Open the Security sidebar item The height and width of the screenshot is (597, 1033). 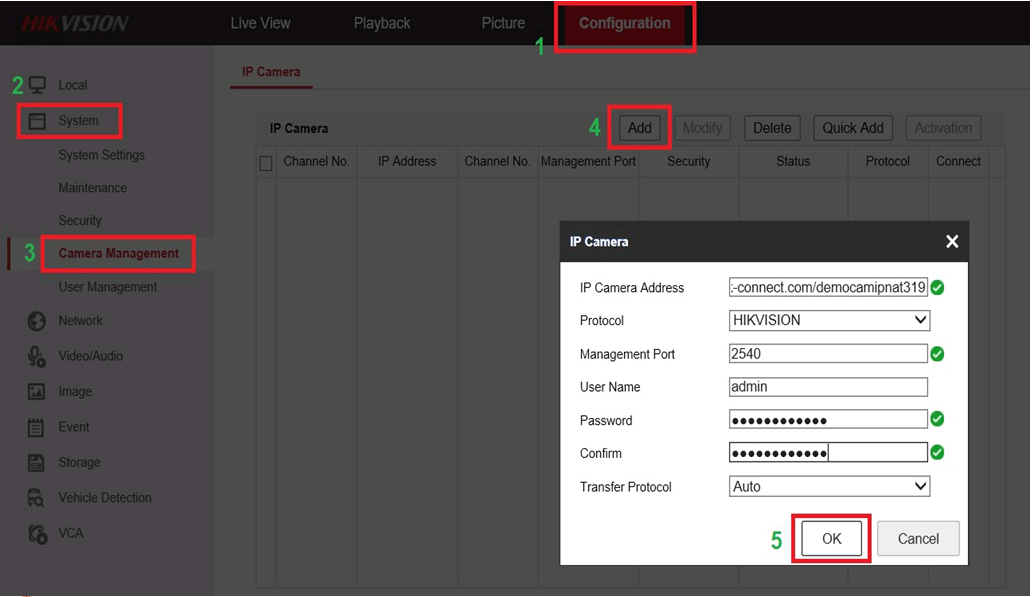[80, 221]
